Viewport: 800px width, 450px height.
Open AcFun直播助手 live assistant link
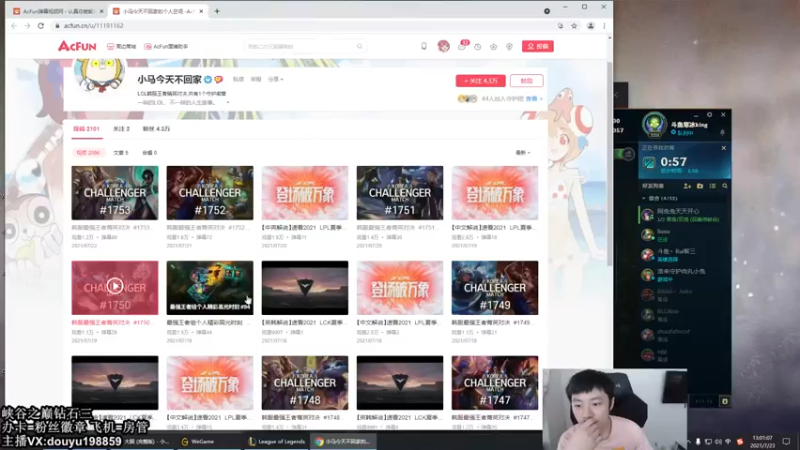click(x=166, y=46)
